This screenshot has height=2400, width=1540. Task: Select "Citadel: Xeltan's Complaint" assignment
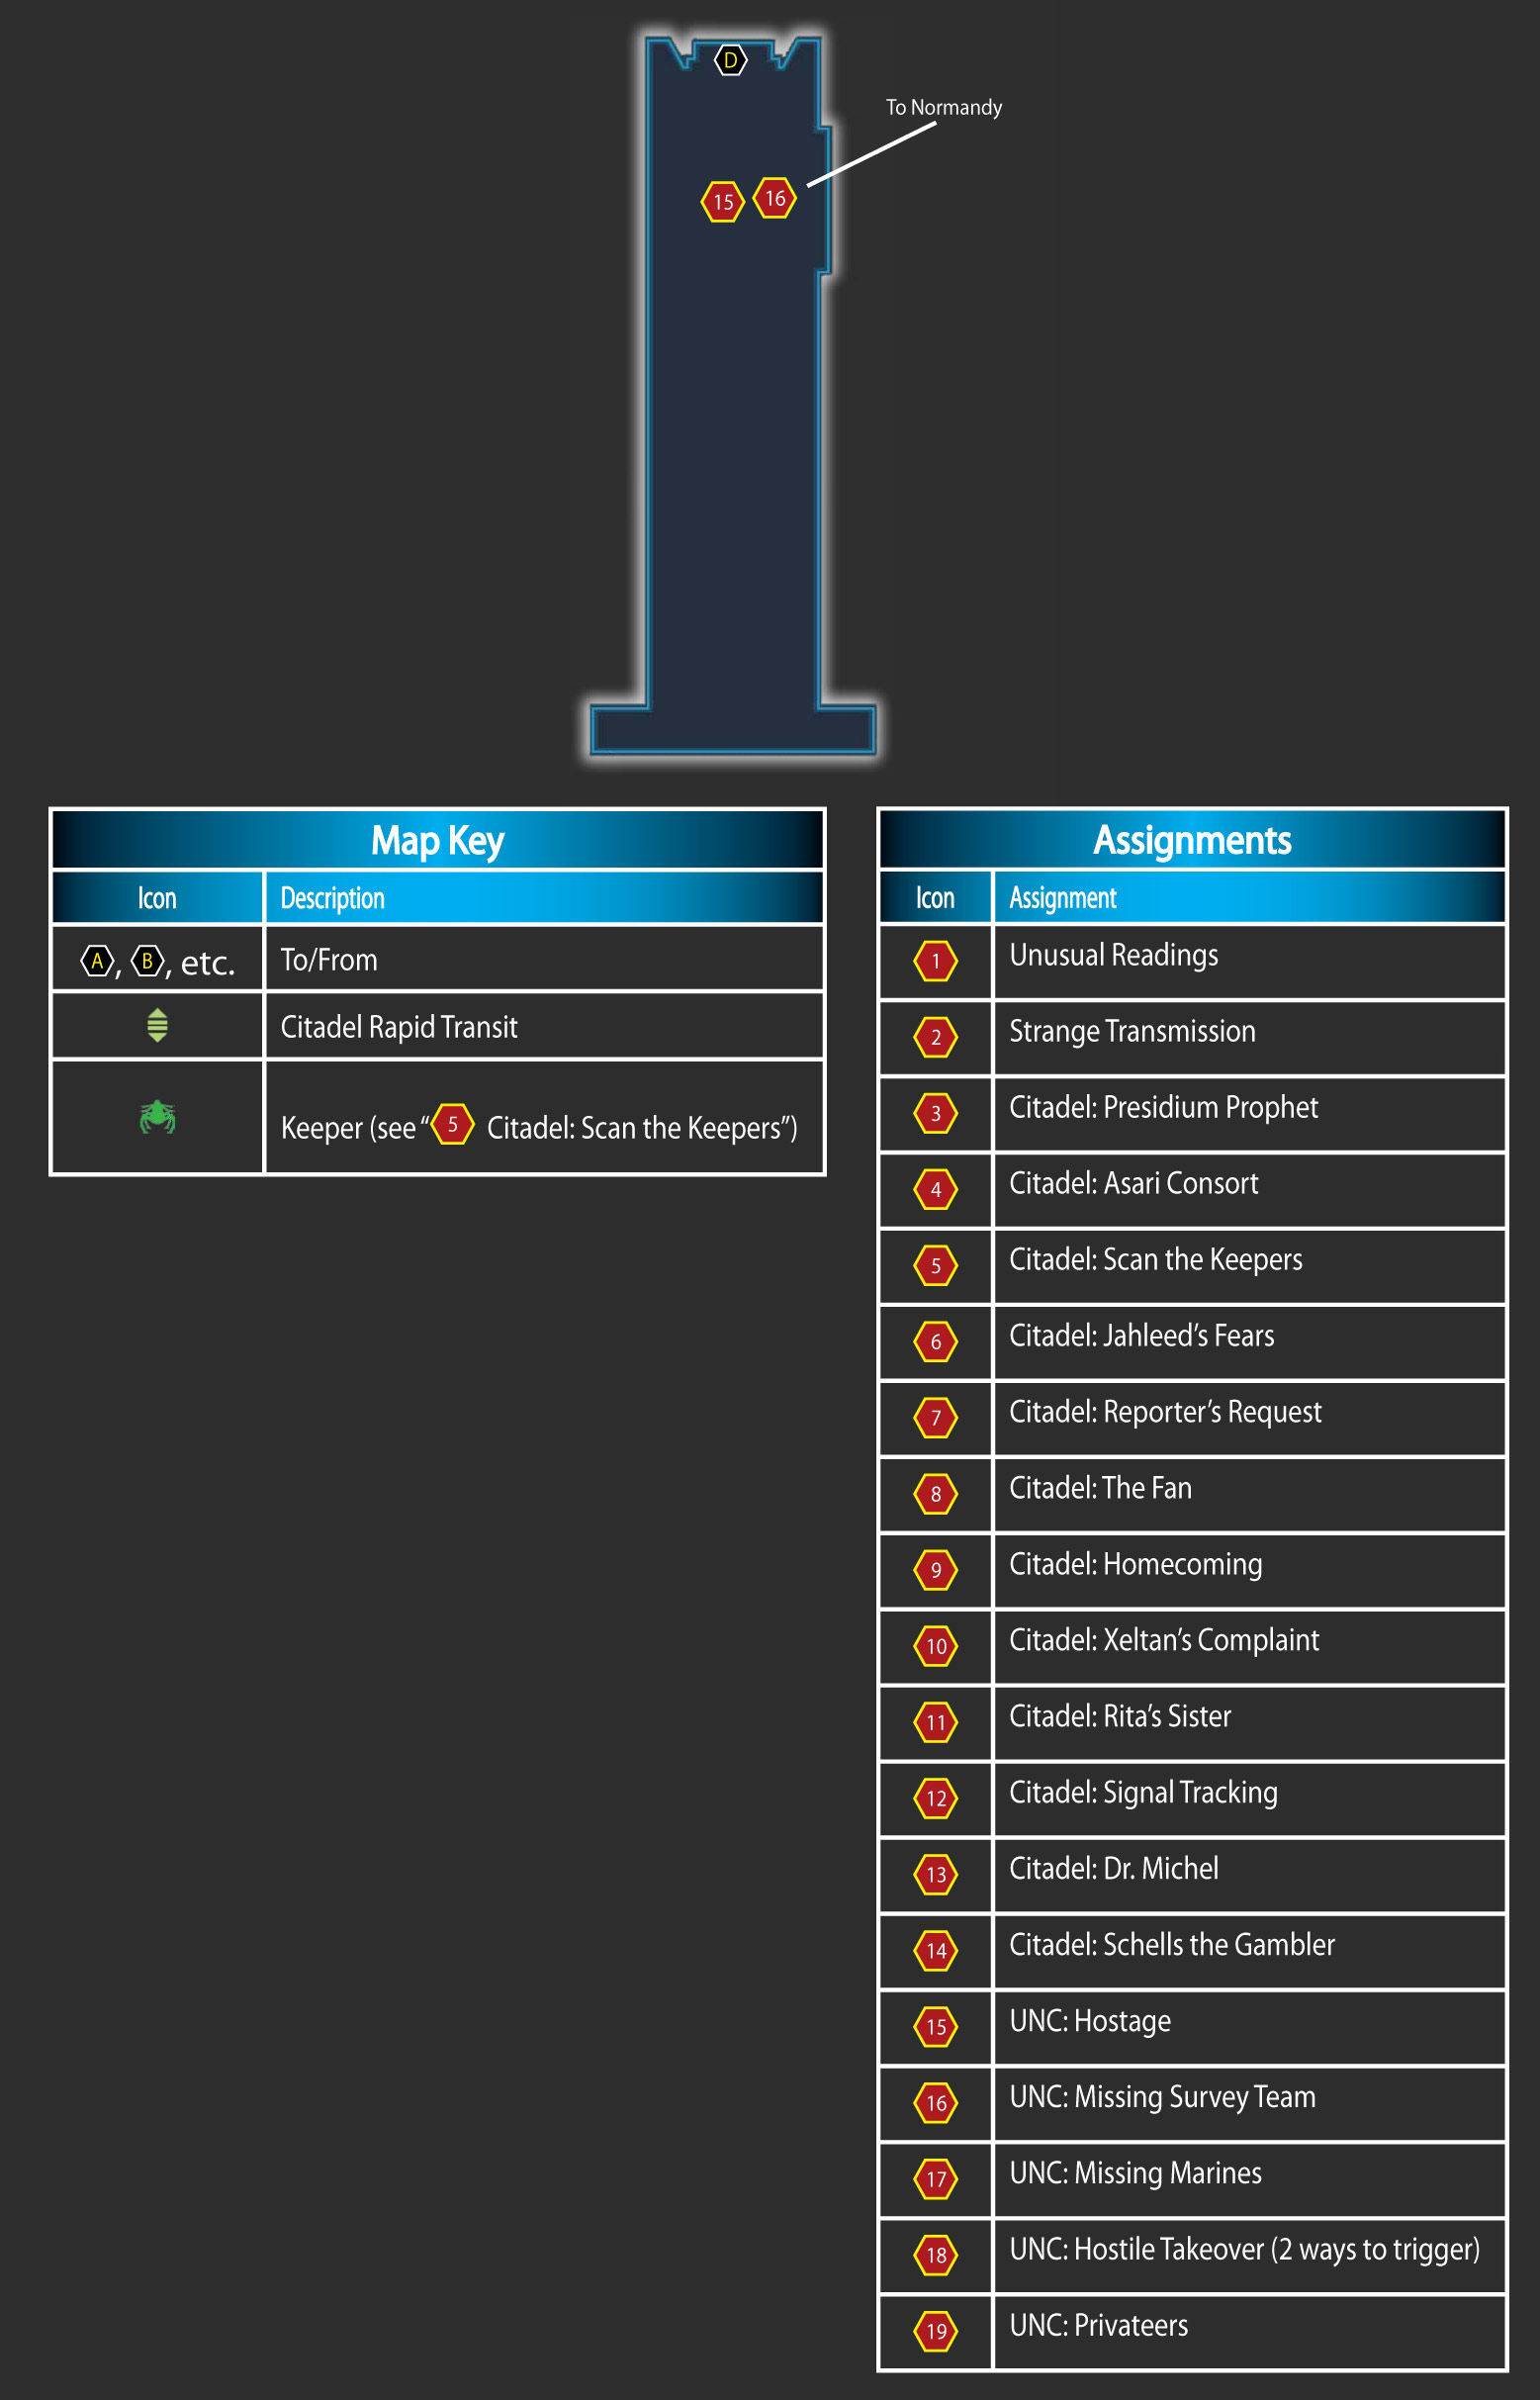click(x=1164, y=1641)
